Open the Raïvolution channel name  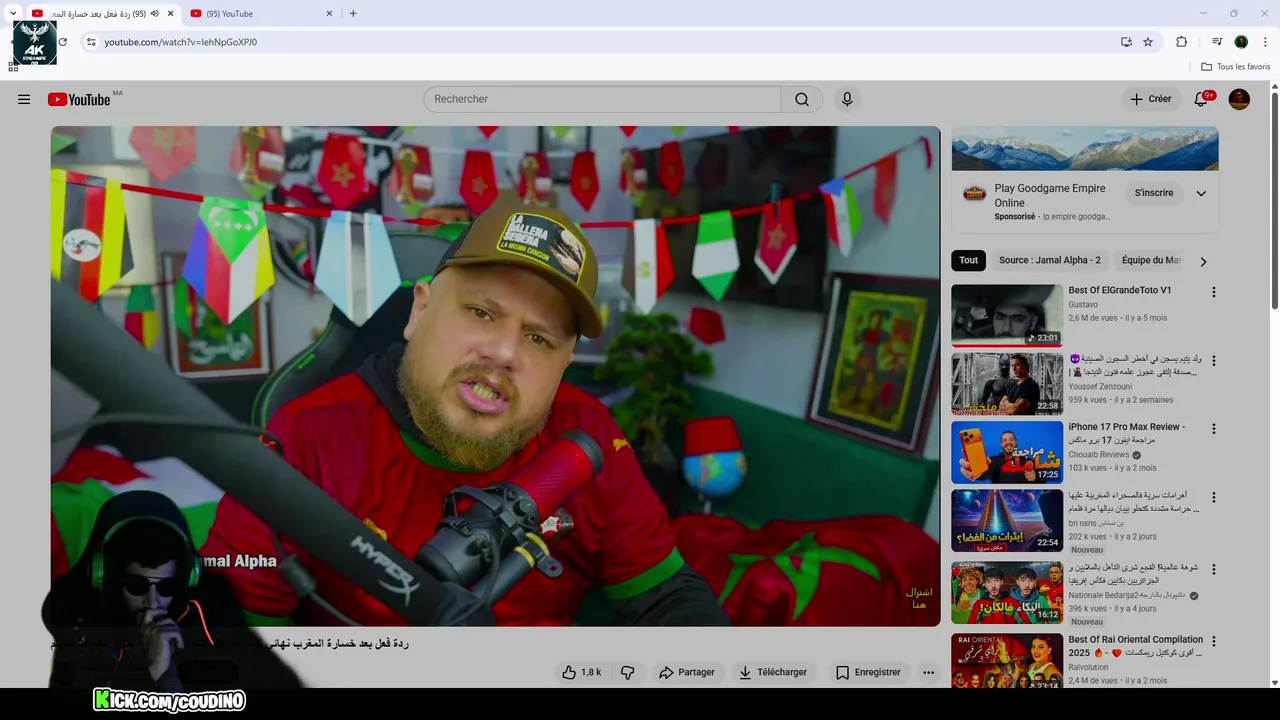pos(1088,667)
